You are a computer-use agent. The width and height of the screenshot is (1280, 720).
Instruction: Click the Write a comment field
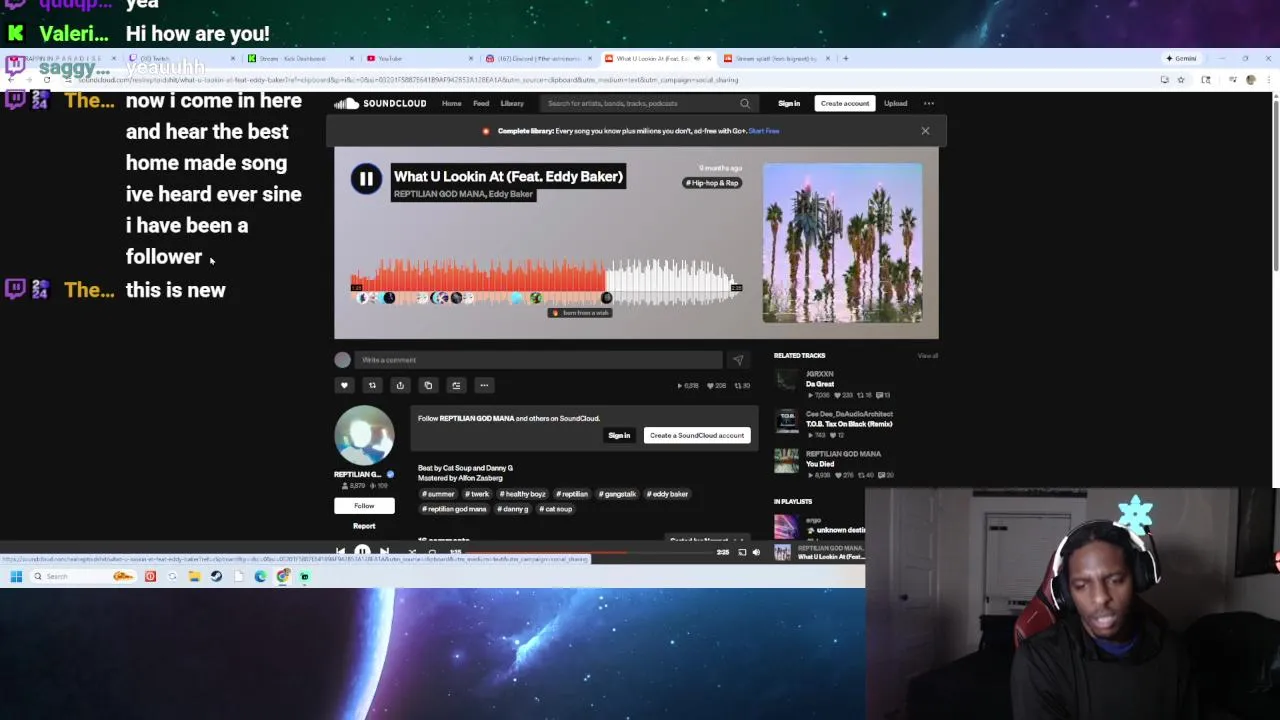(538, 360)
